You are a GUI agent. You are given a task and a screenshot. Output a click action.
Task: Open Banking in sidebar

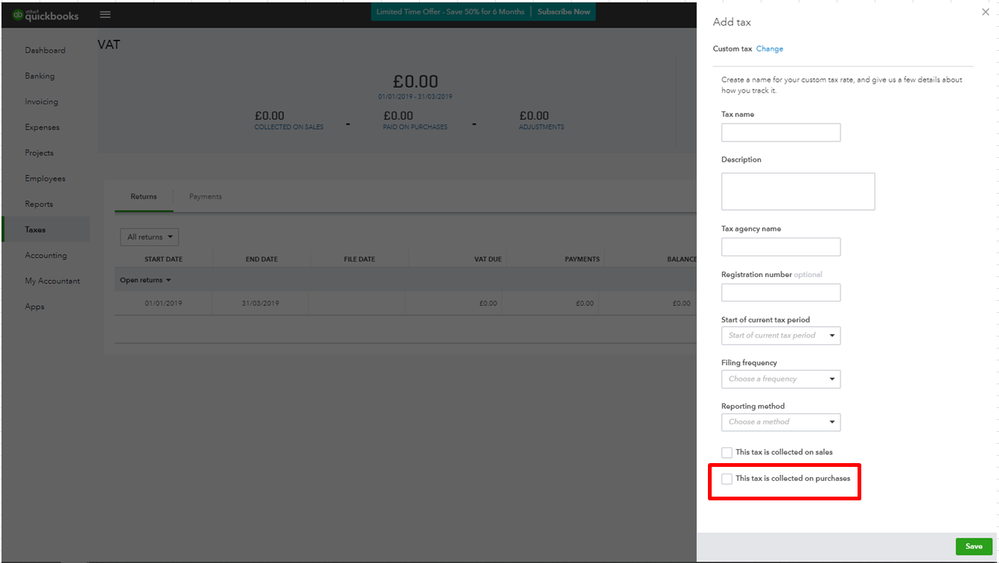coord(40,76)
